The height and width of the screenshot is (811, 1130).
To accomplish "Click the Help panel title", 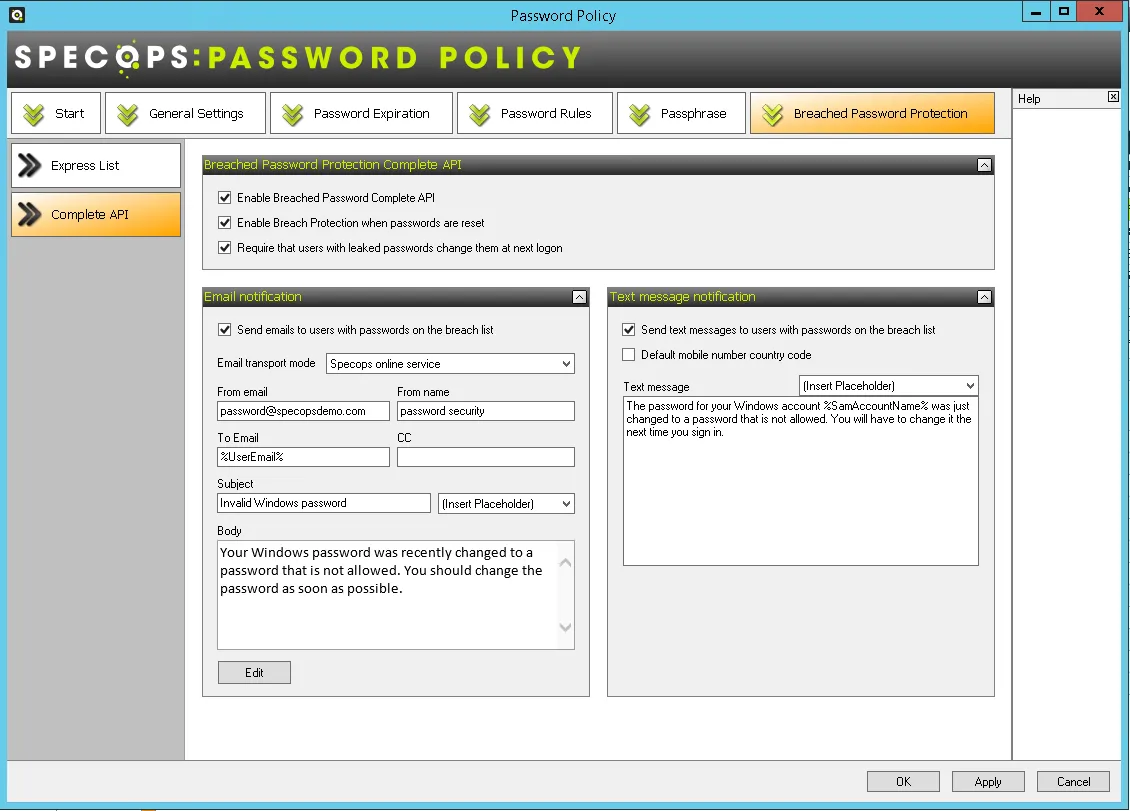I will (1028, 99).
